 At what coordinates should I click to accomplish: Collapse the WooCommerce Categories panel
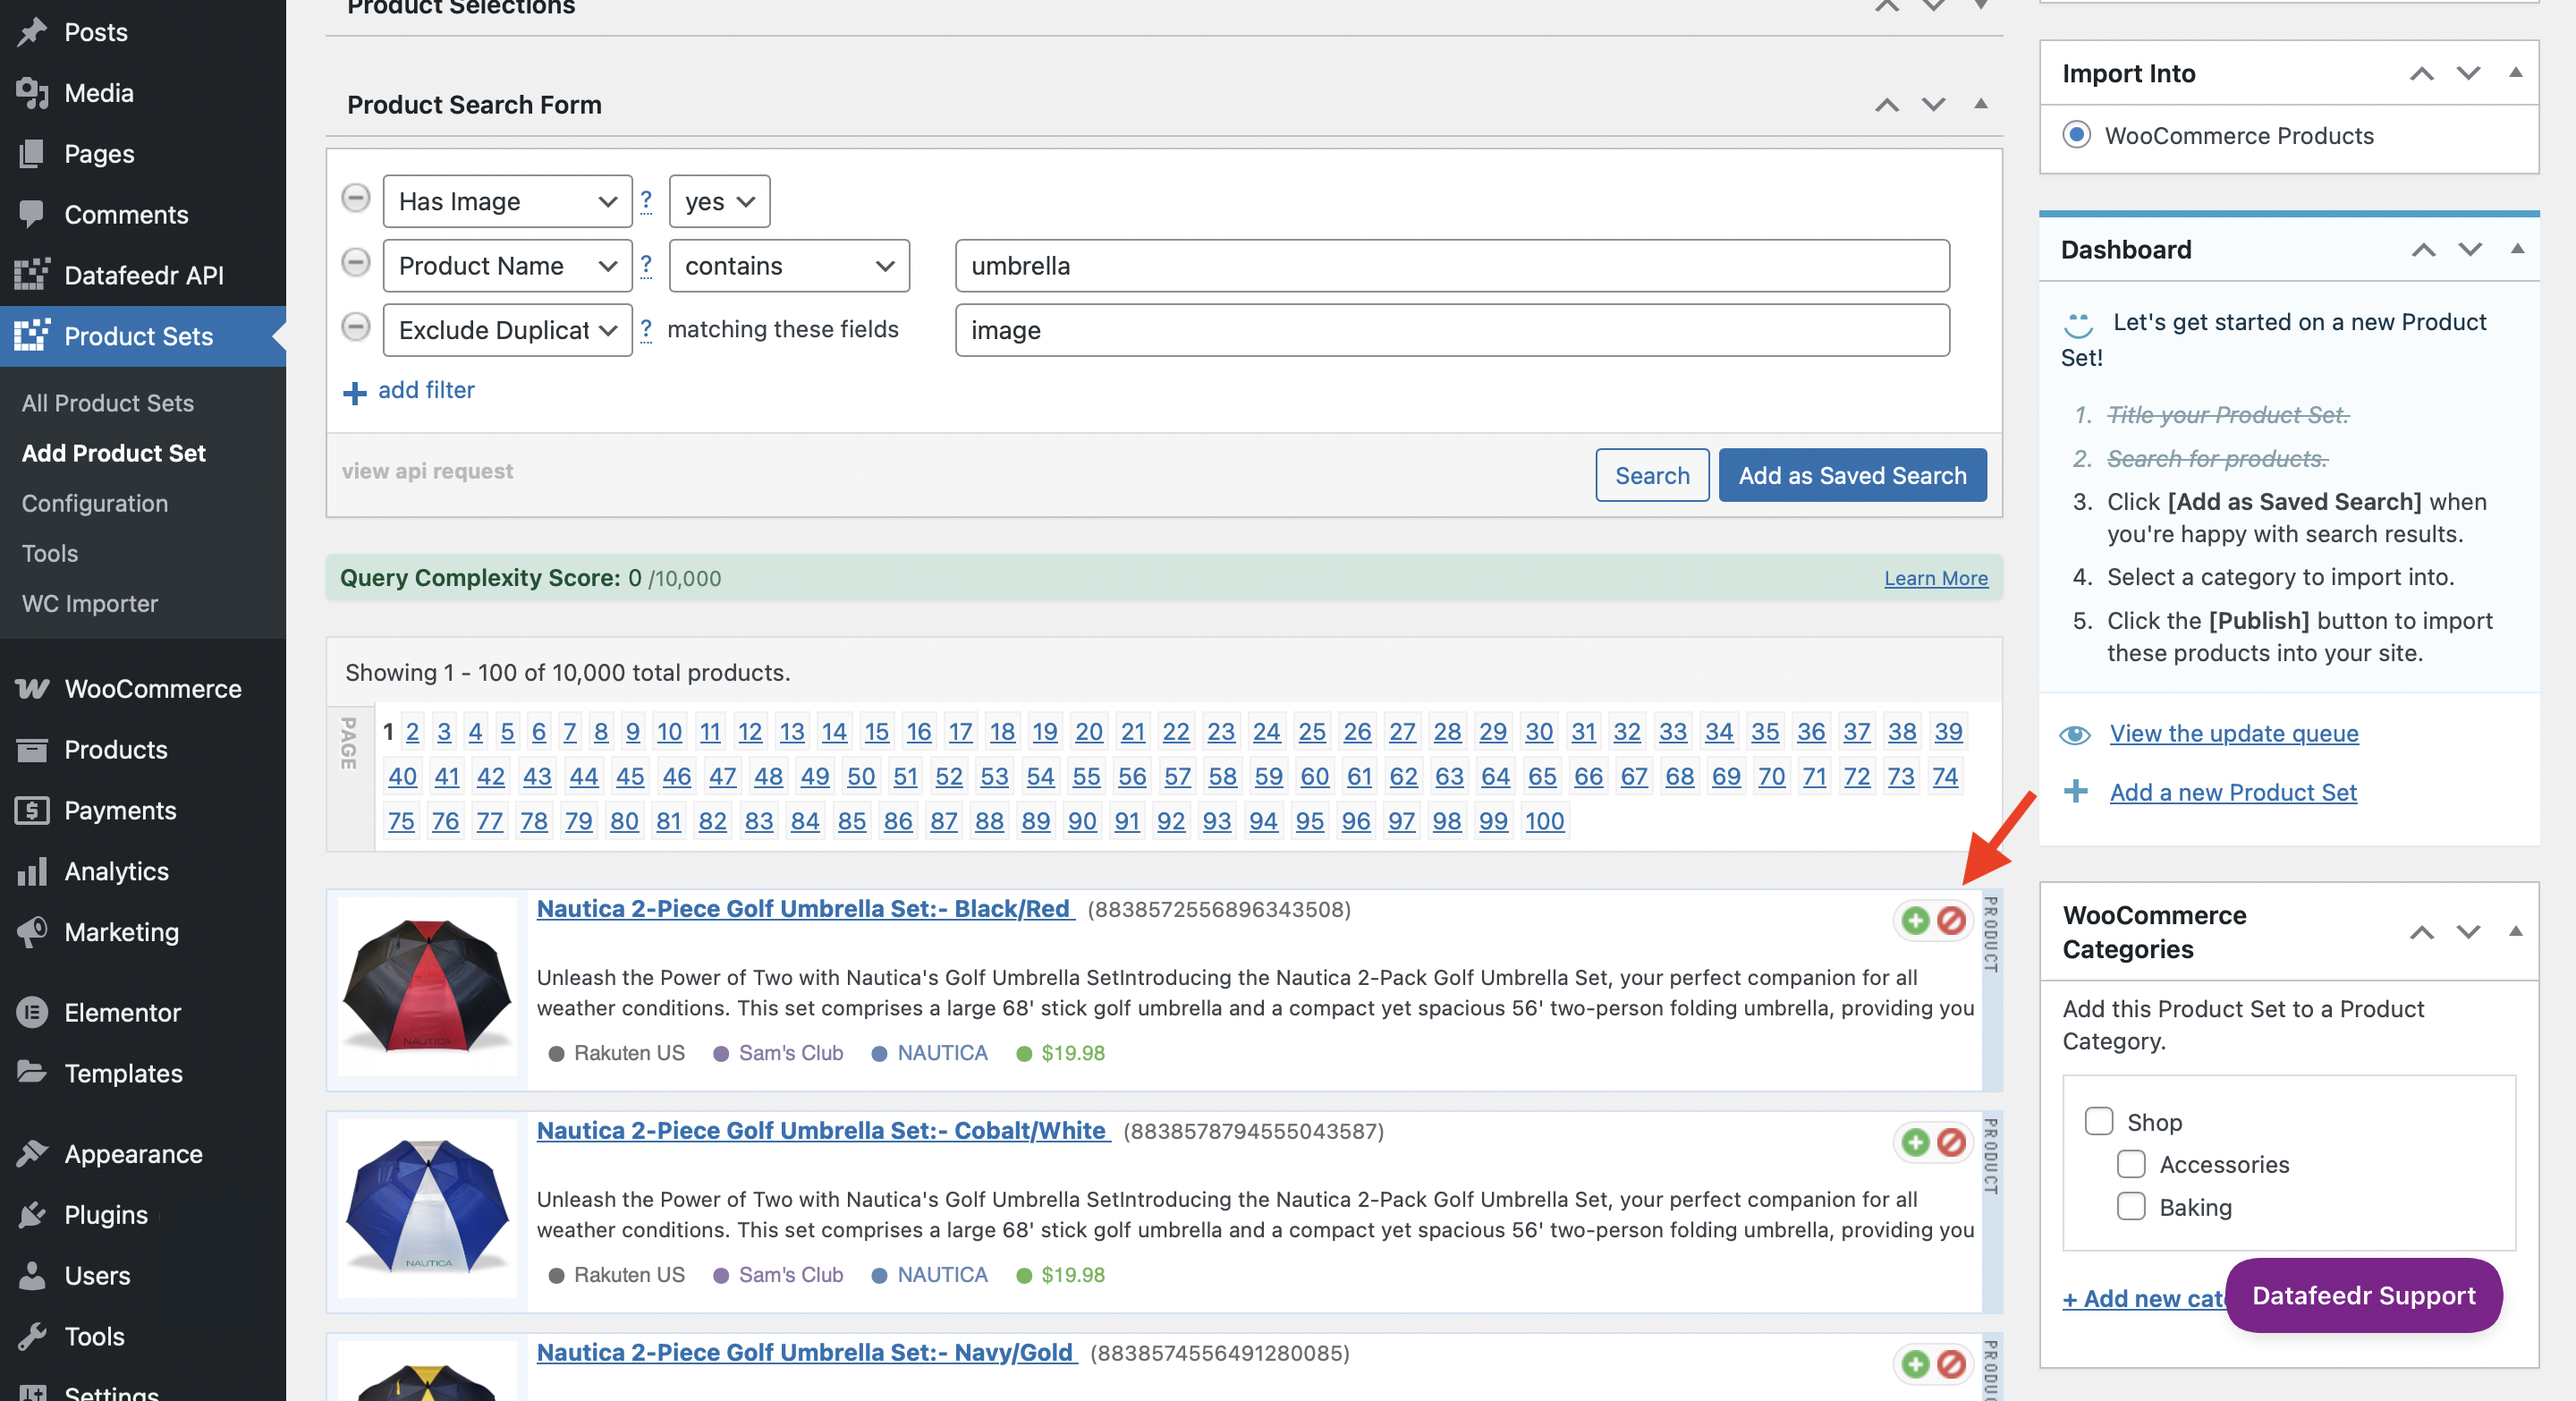pos(2515,932)
